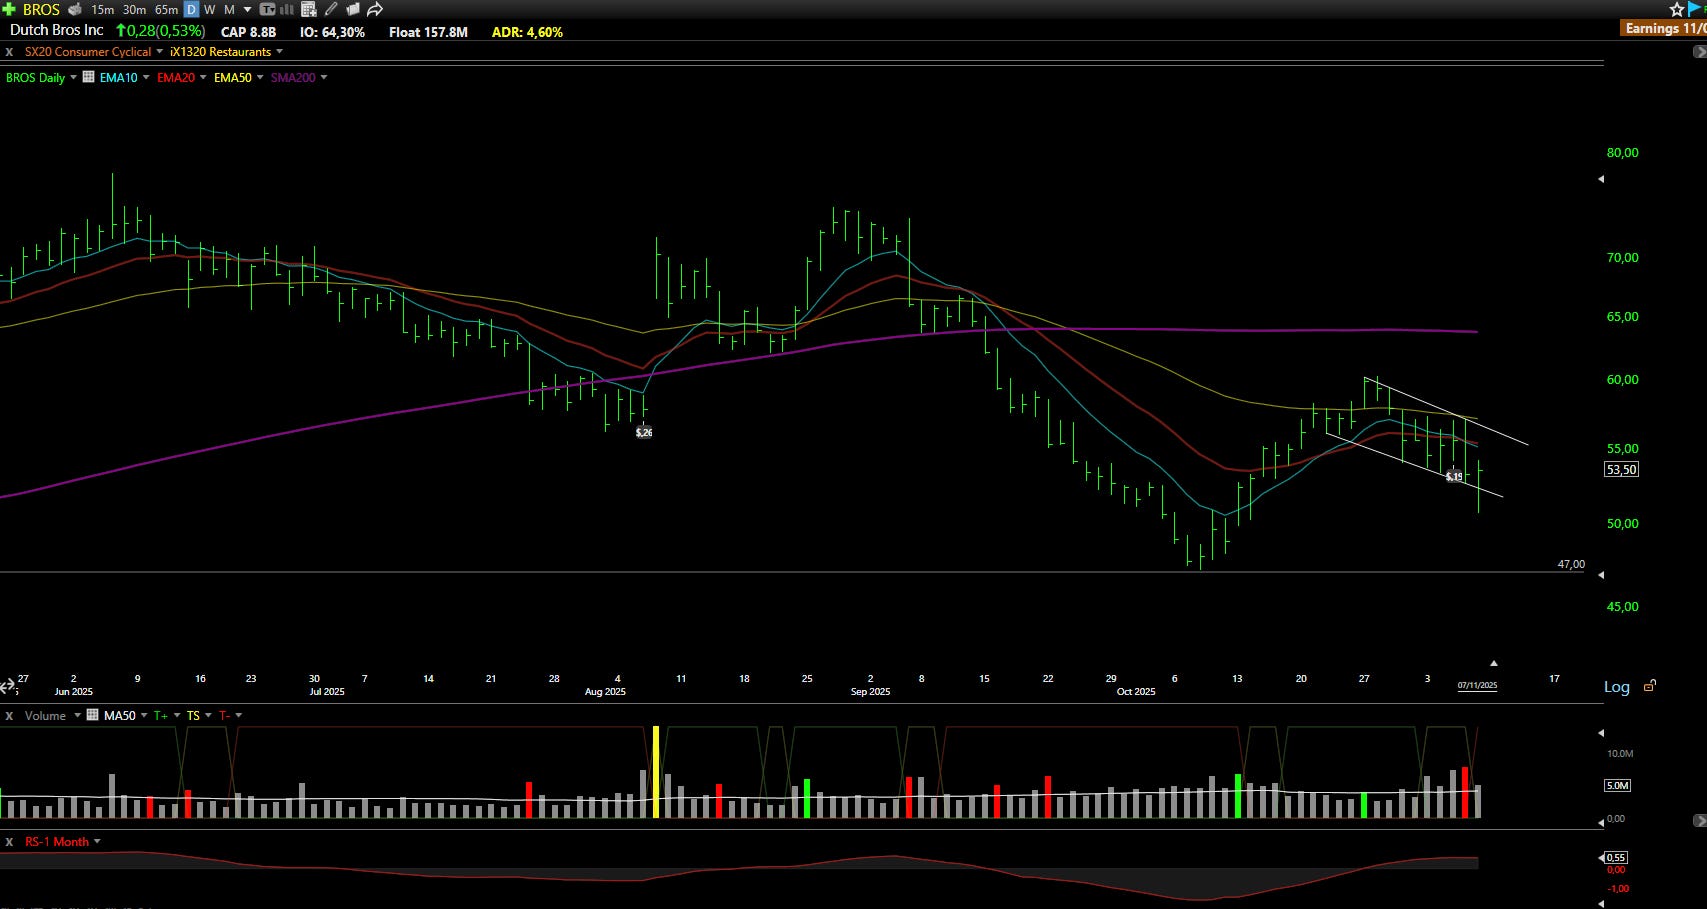Image resolution: width=1707 pixels, height=909 pixels.
Task: Close the Volume pane with its X
Action: point(9,716)
